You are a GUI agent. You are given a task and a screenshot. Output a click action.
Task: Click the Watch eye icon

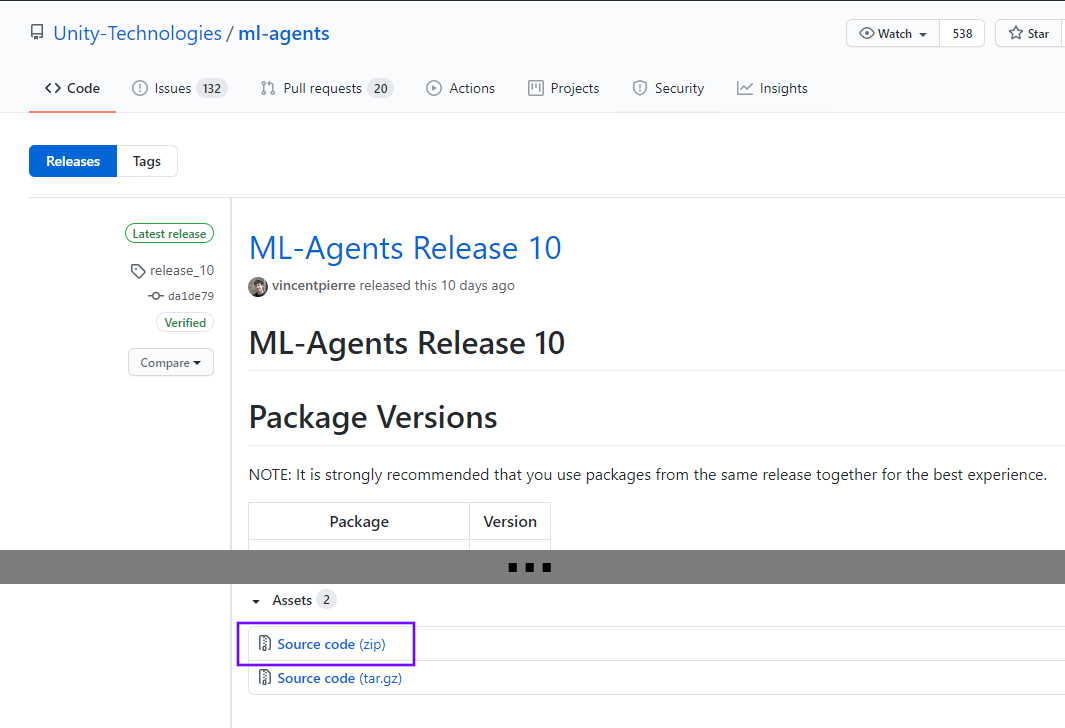tap(866, 33)
